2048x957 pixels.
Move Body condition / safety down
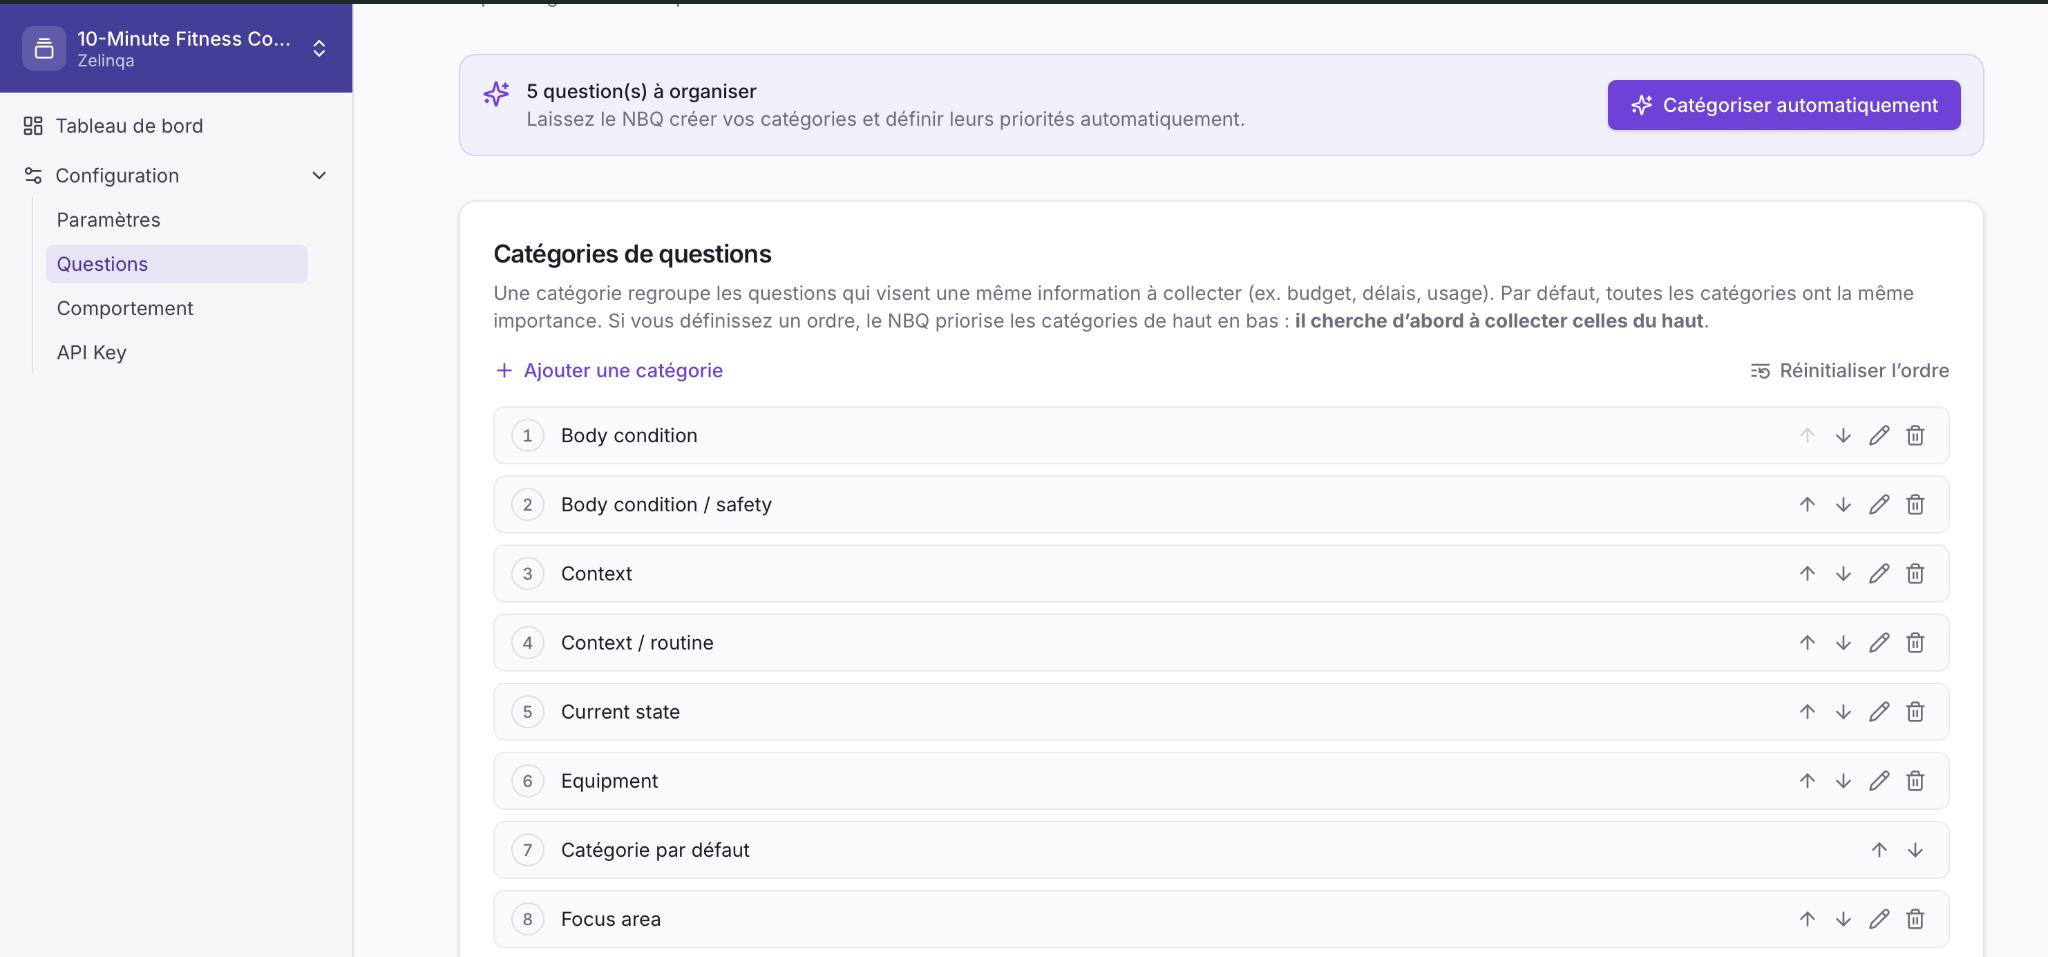[x=1843, y=504]
